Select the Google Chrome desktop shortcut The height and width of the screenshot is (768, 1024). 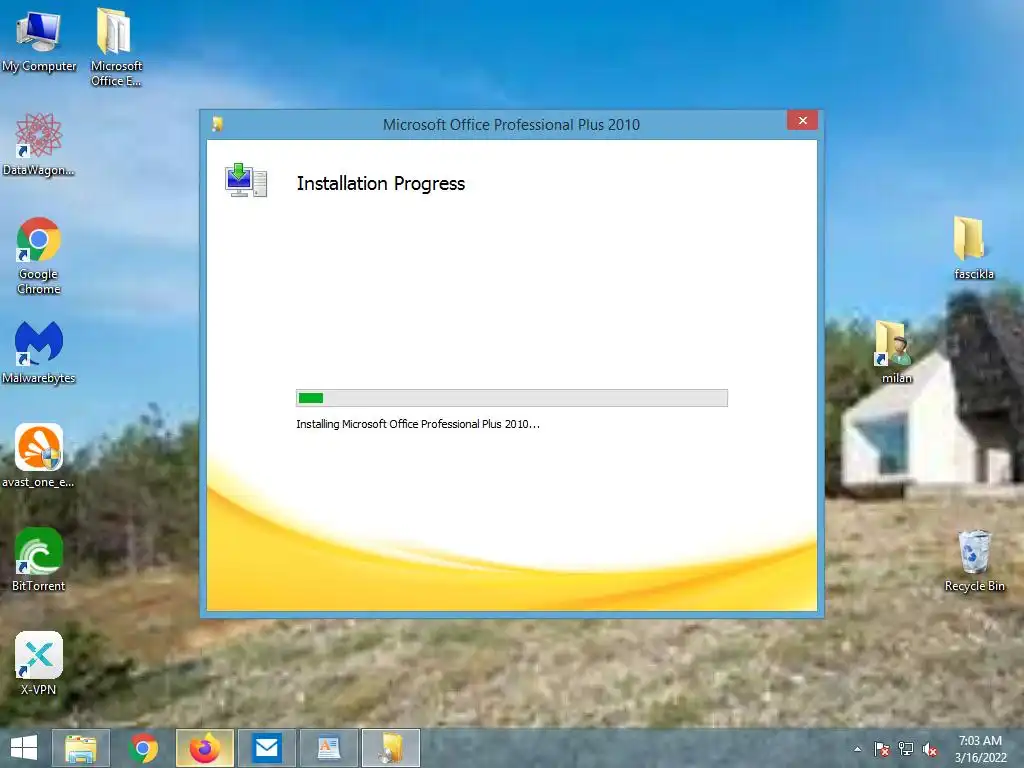39,255
